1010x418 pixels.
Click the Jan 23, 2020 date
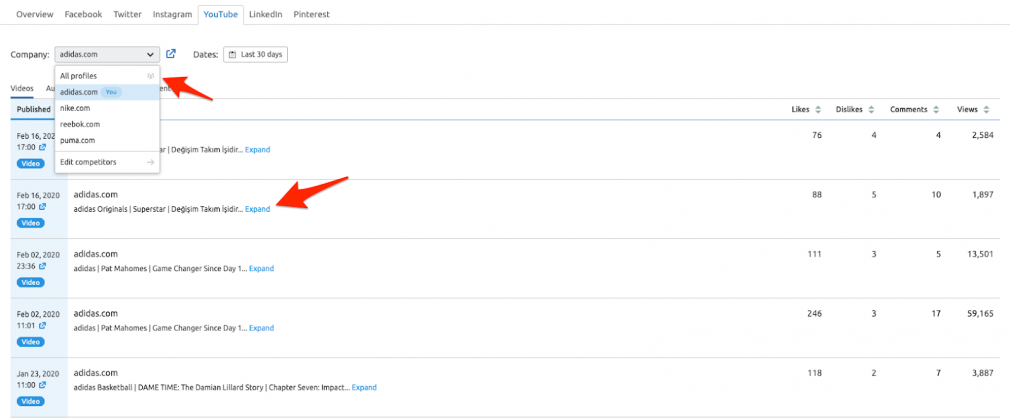pos(38,374)
